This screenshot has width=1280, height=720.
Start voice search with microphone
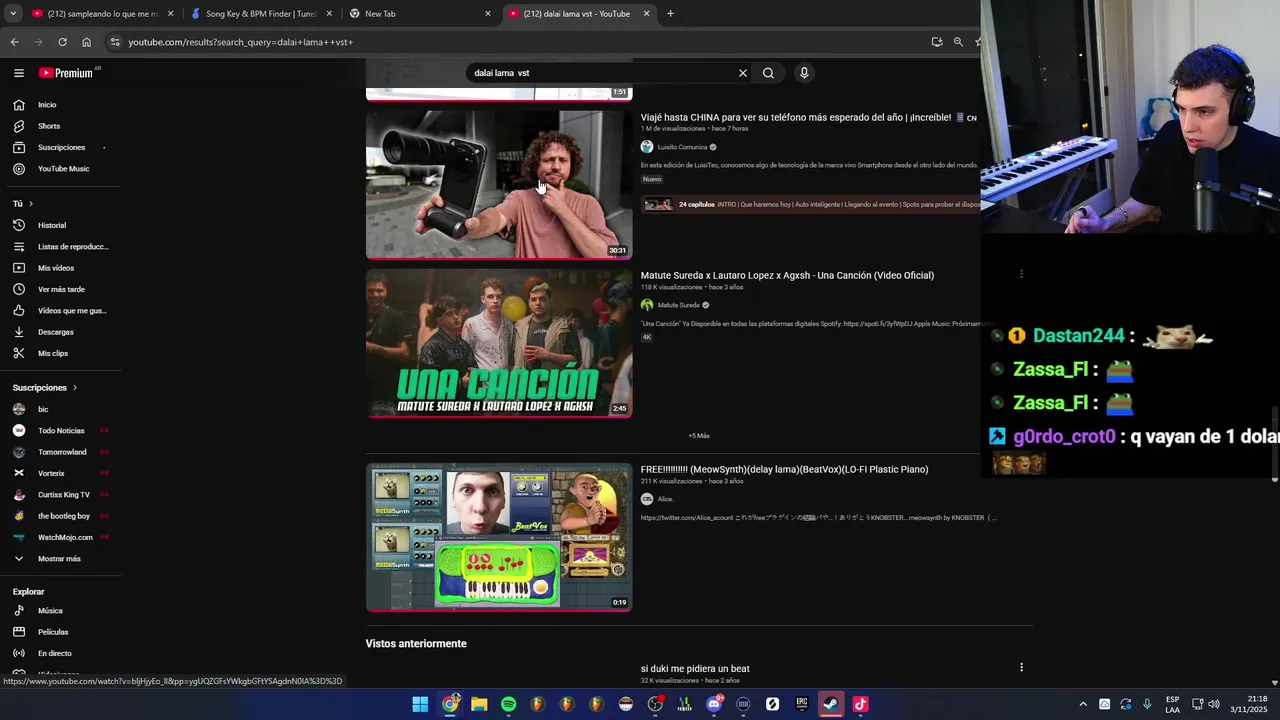803,73
